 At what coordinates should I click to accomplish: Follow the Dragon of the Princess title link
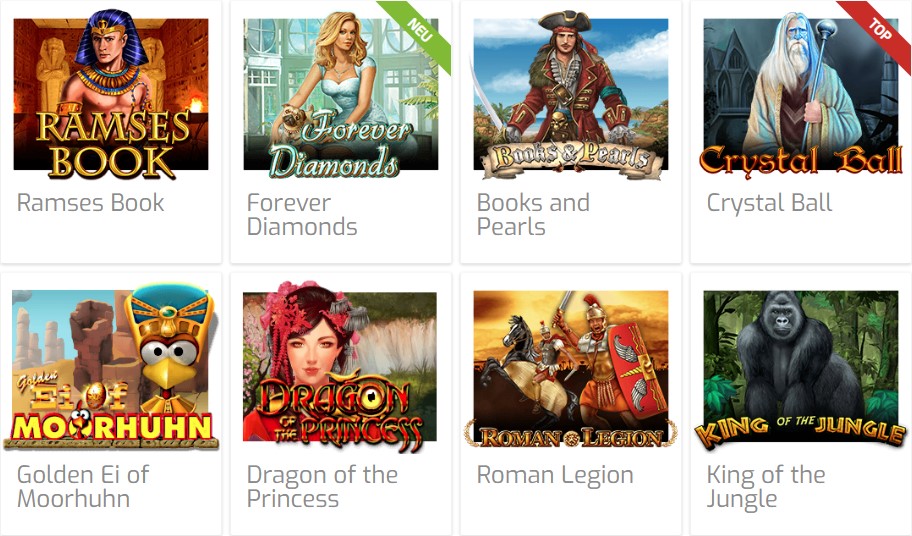pyautogui.click(x=322, y=487)
